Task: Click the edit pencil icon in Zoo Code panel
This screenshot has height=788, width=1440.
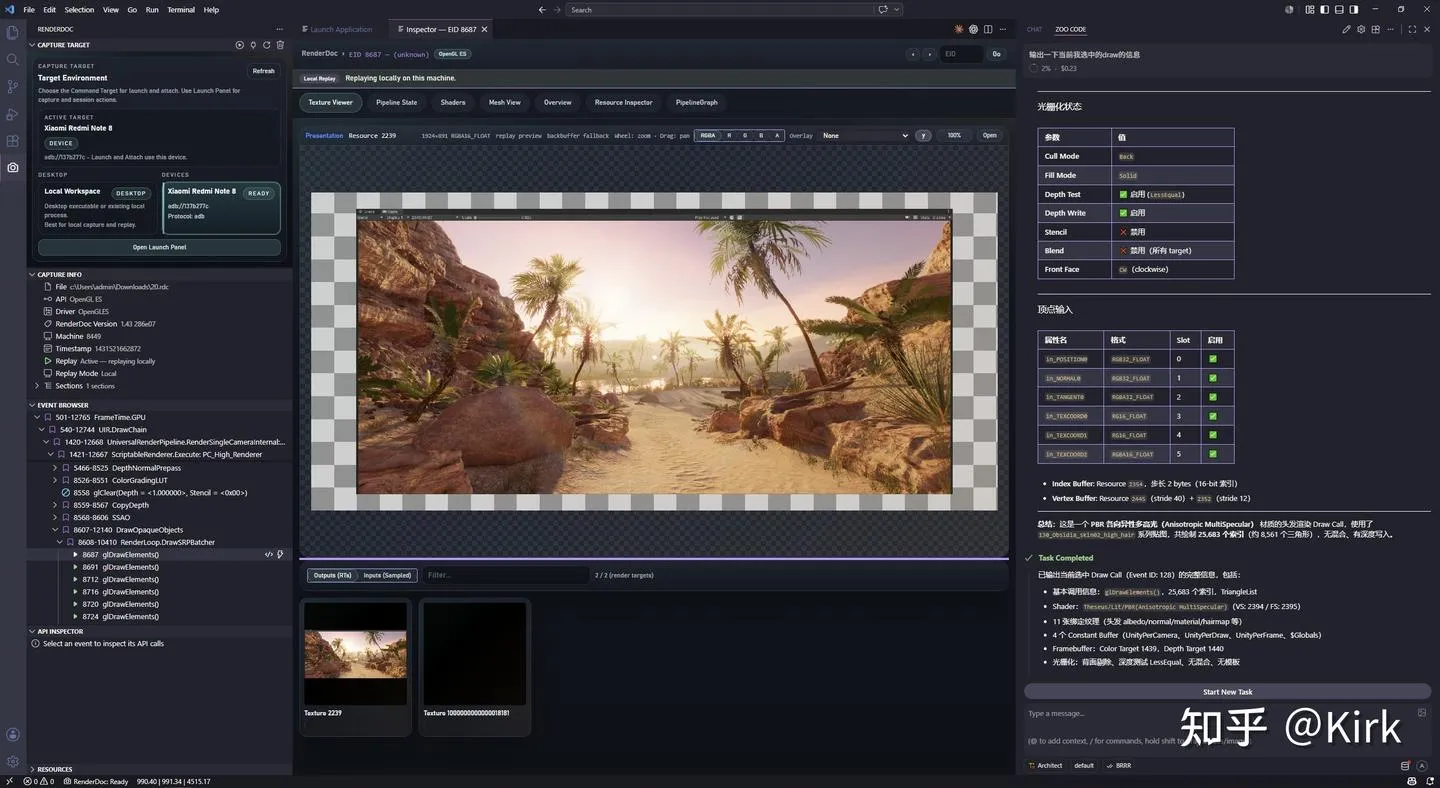Action: click(1347, 29)
